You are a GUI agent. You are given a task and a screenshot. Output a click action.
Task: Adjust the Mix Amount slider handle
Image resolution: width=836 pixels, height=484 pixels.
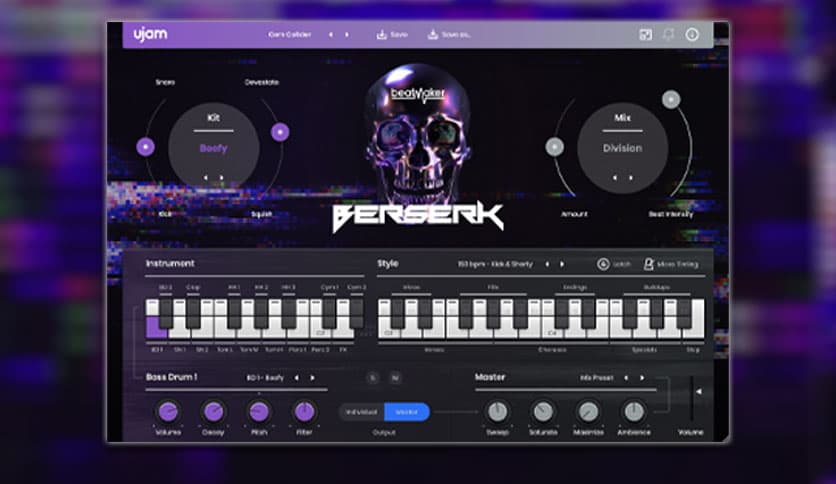554,147
